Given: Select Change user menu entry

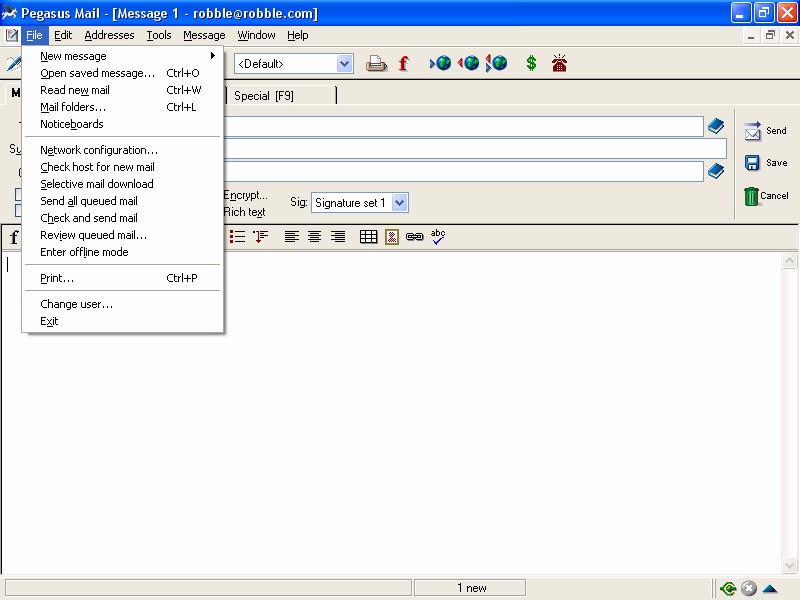Looking at the screenshot, I should click(122, 304).
